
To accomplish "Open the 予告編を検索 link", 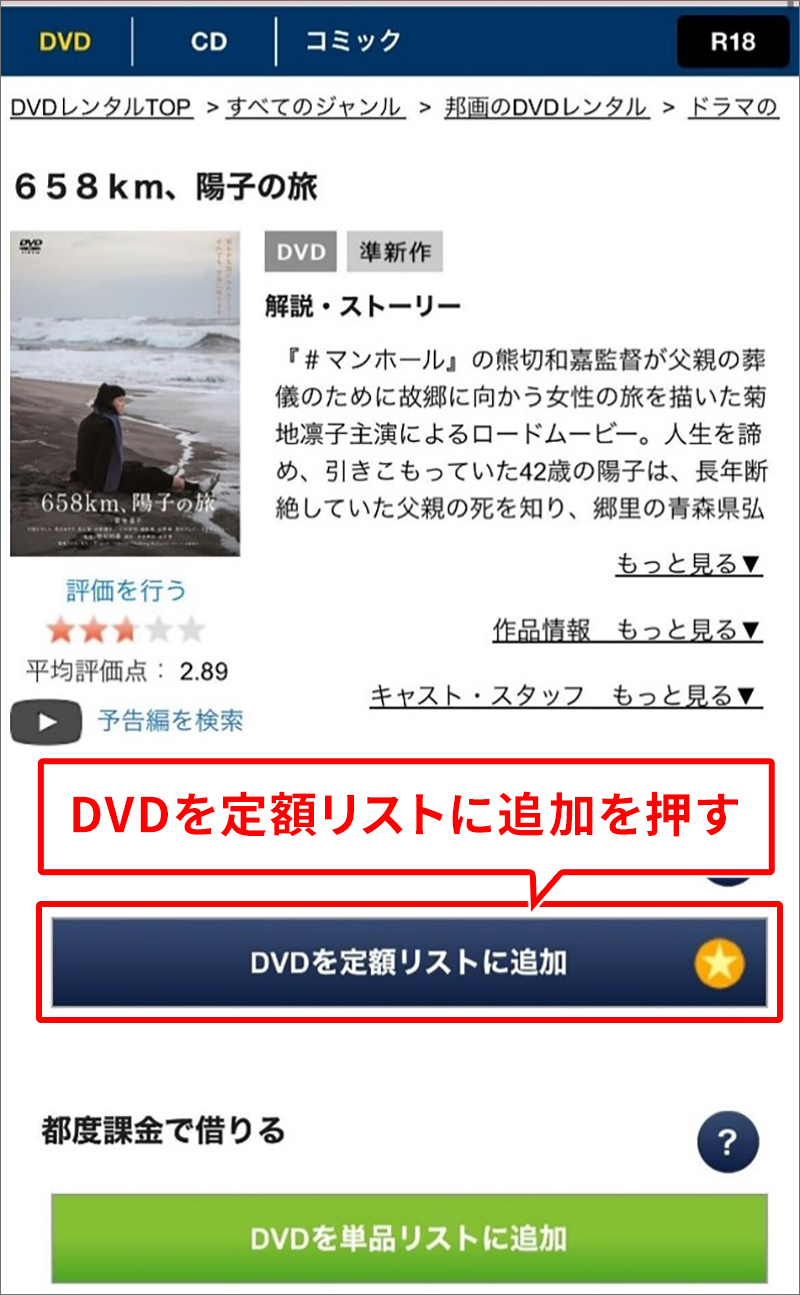I will click(x=170, y=720).
